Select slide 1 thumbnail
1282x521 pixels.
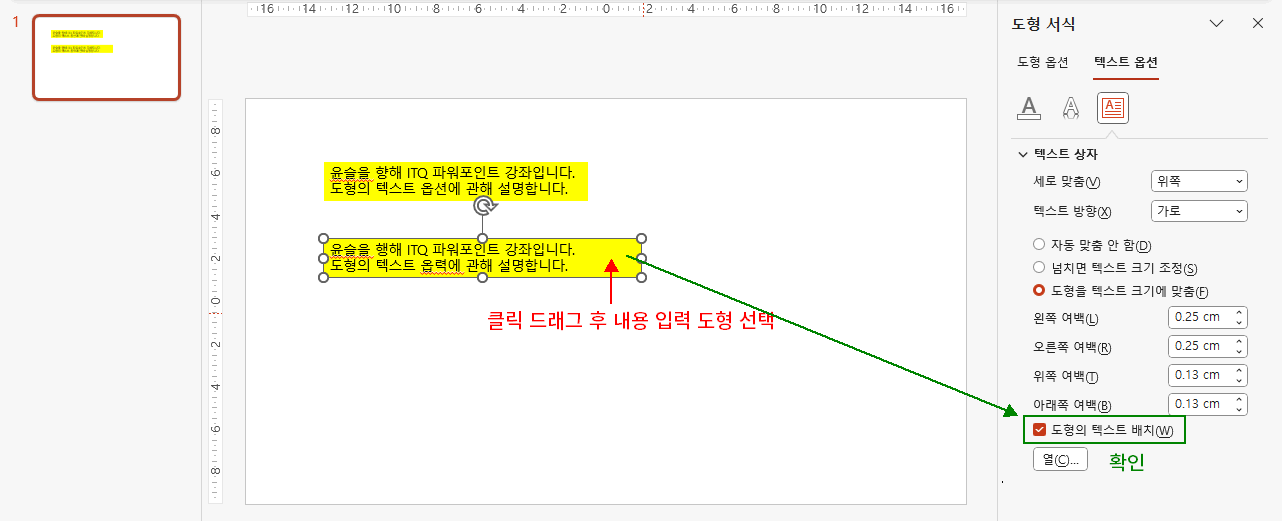tap(107, 58)
